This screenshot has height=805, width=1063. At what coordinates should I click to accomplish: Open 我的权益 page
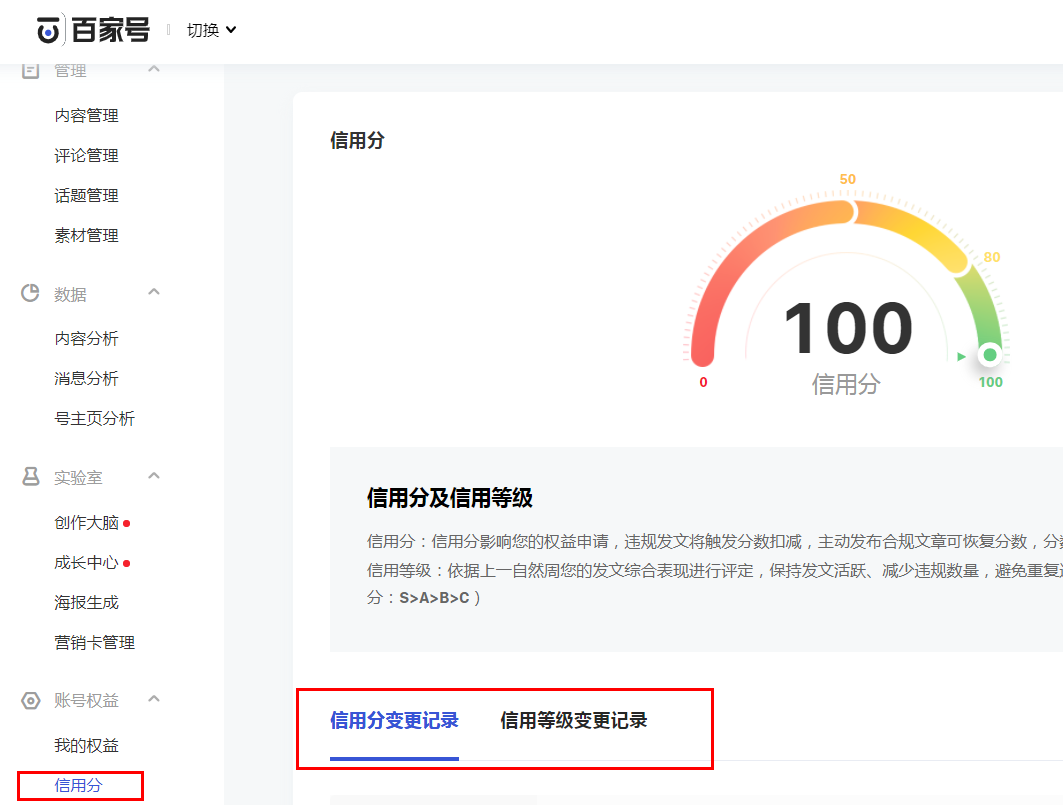point(86,746)
